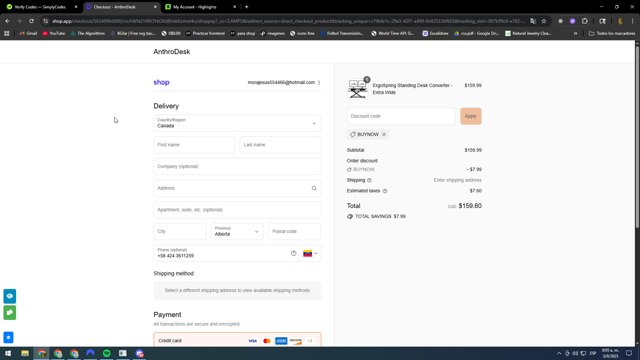Click the TOTAL SAVINGS $7.99 text
The image size is (640, 360).
tap(380, 216)
